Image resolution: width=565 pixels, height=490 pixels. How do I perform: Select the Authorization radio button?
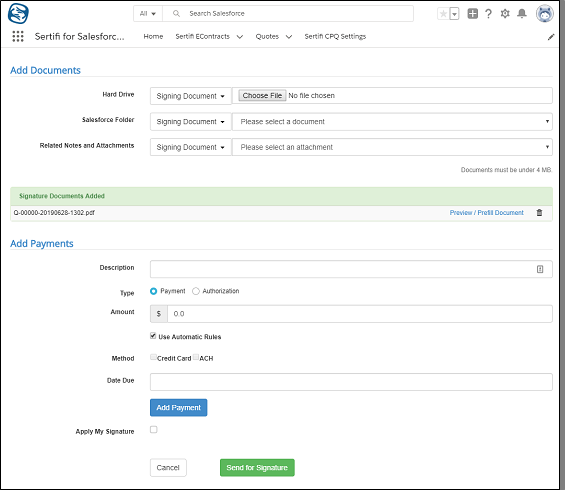[x=196, y=291]
